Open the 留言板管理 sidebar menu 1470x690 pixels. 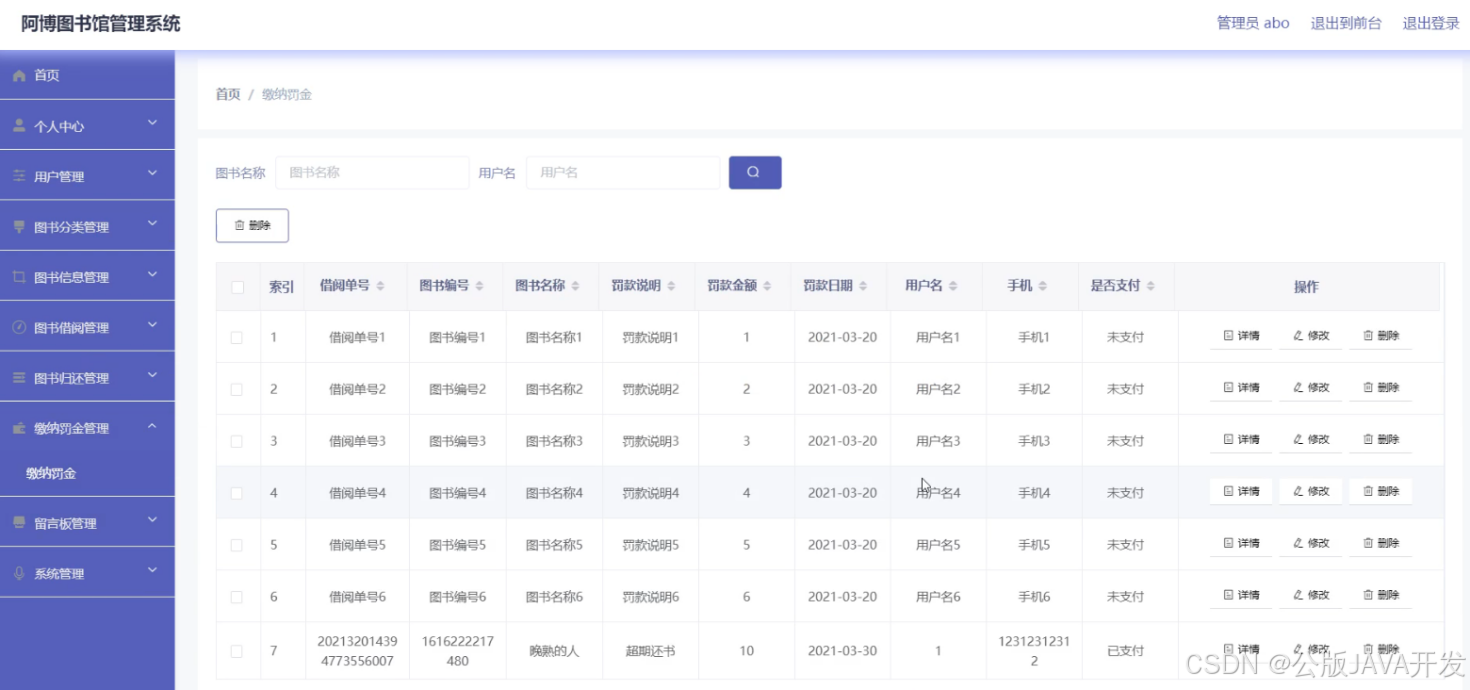coord(87,522)
